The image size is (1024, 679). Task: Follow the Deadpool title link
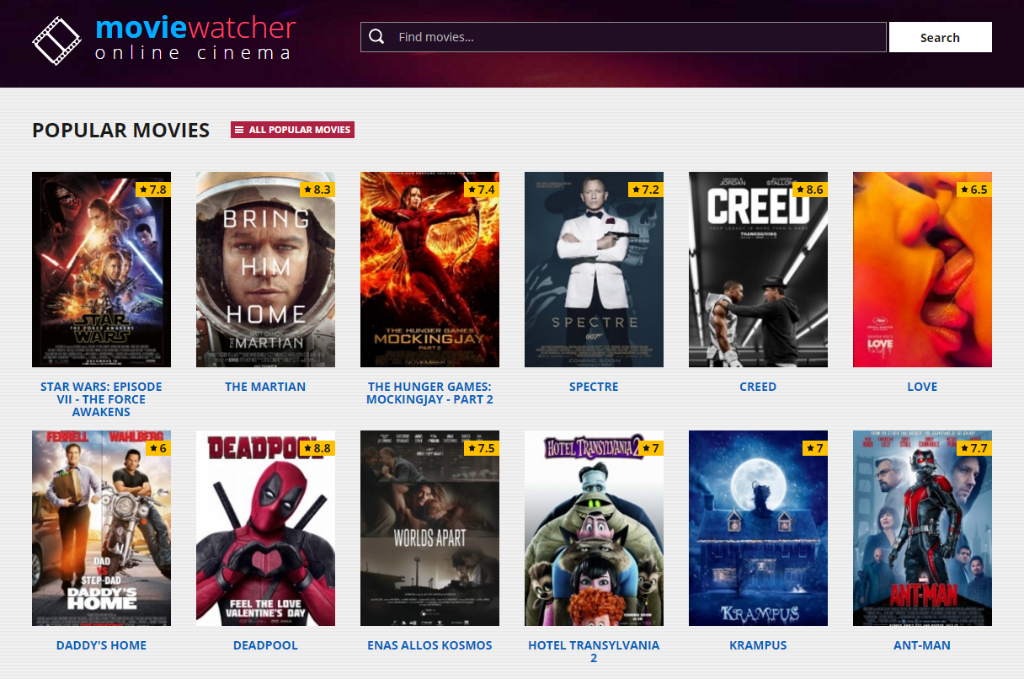pos(265,645)
